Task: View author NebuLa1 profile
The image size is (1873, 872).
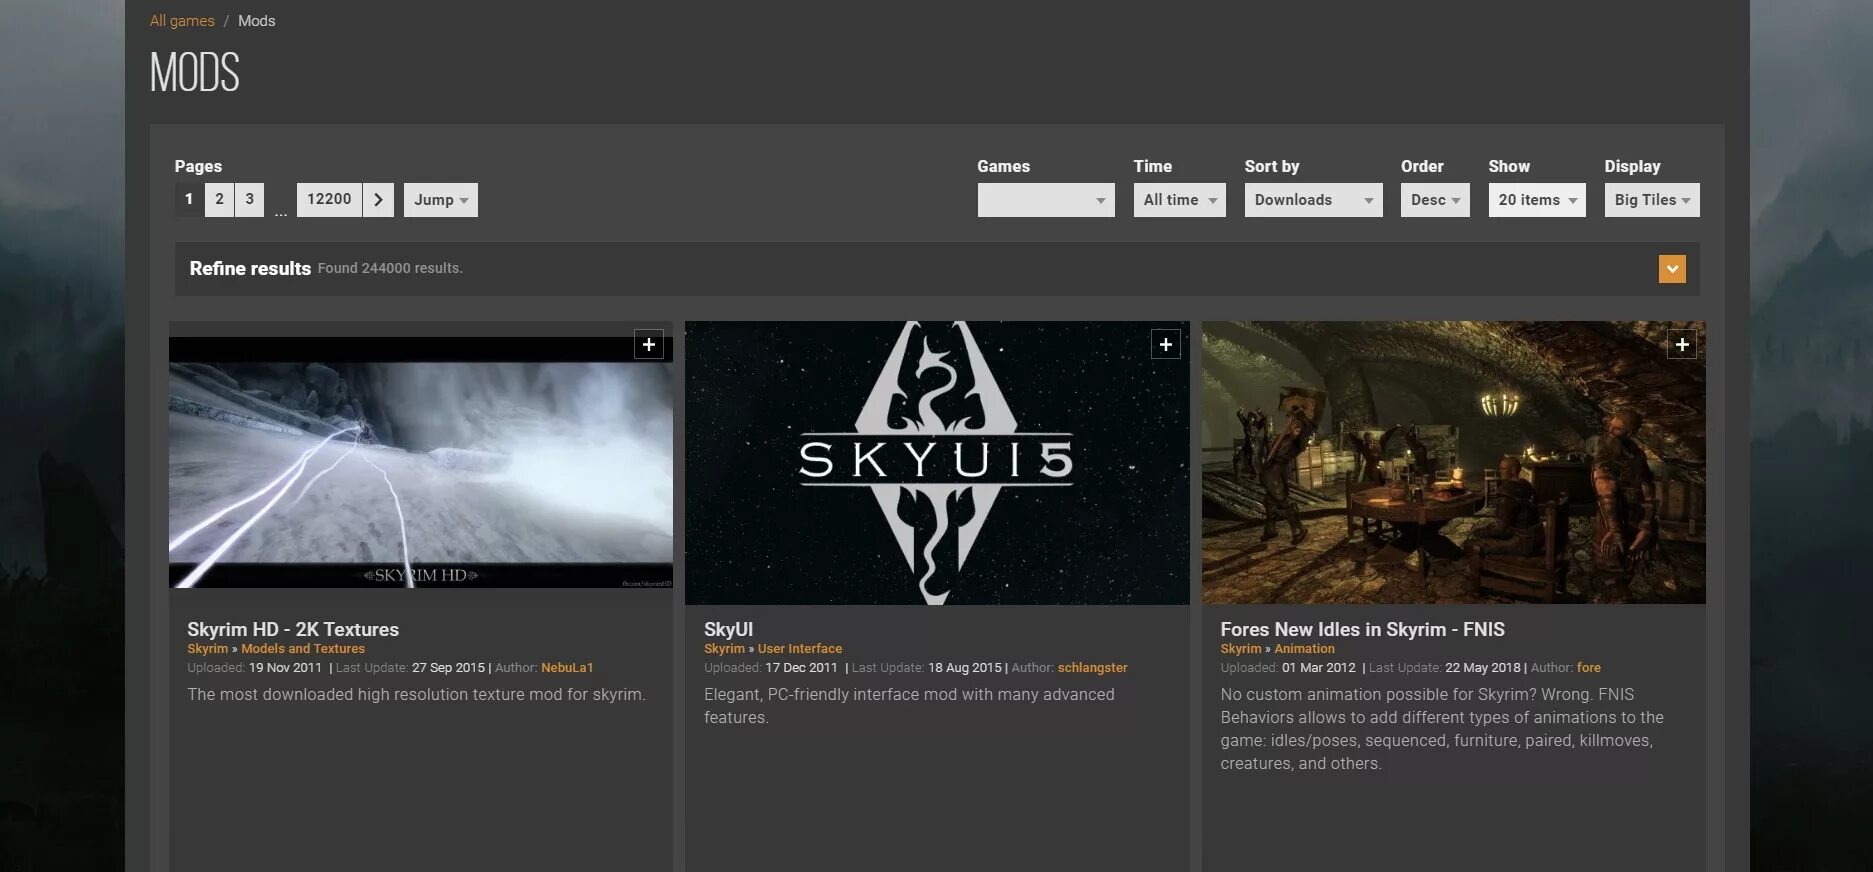Action: 567,668
